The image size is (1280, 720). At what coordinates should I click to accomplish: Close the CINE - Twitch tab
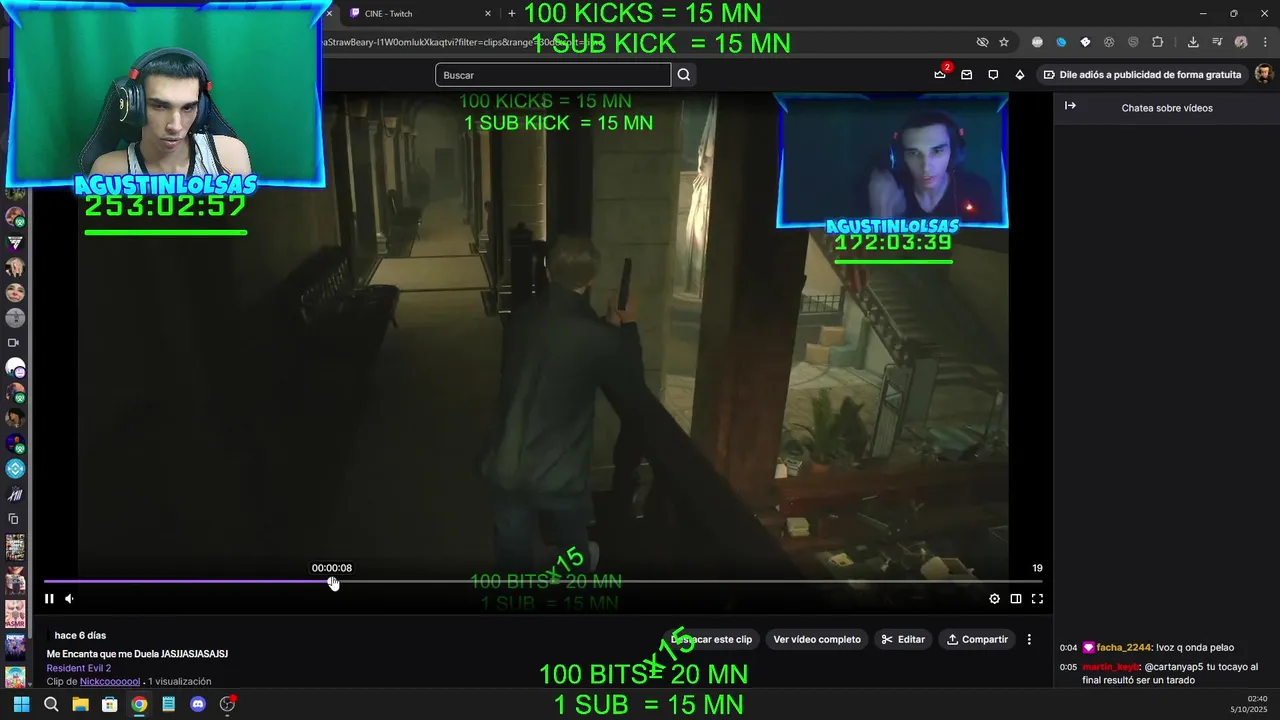[x=488, y=13]
